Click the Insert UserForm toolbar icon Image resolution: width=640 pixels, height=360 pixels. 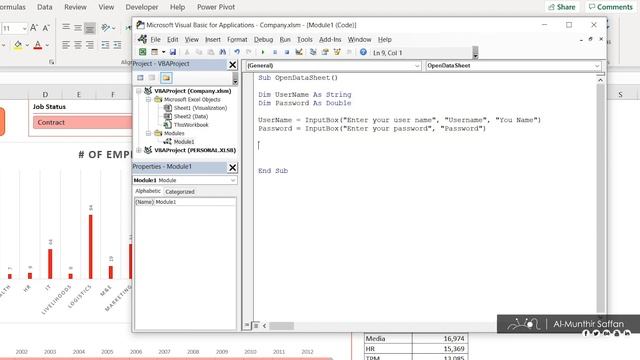point(154,52)
